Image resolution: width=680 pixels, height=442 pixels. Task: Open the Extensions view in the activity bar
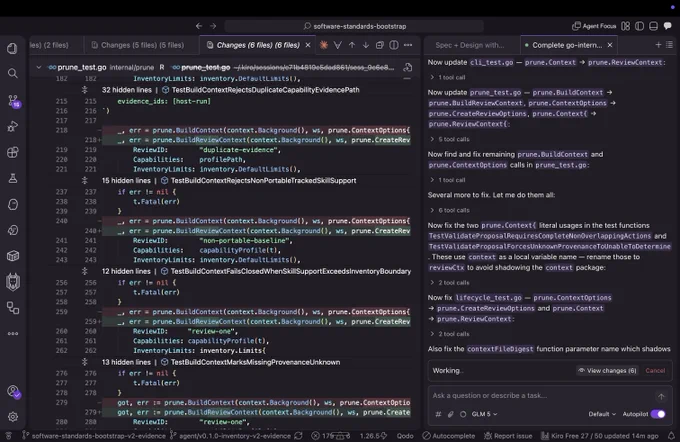(x=13, y=152)
